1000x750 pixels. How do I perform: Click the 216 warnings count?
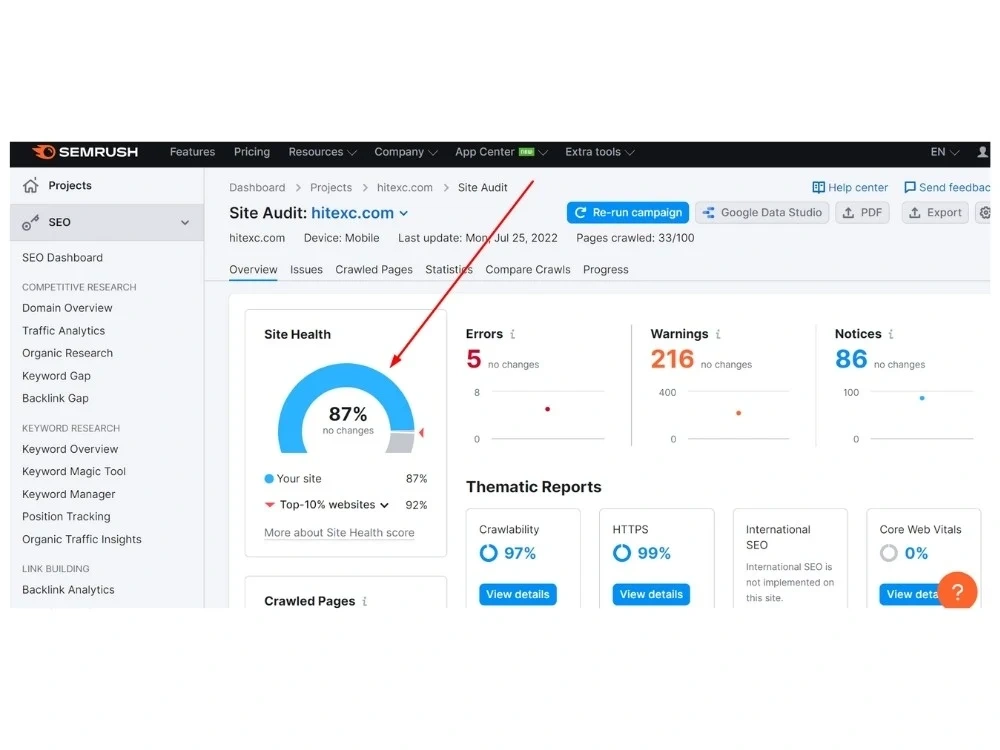click(672, 359)
